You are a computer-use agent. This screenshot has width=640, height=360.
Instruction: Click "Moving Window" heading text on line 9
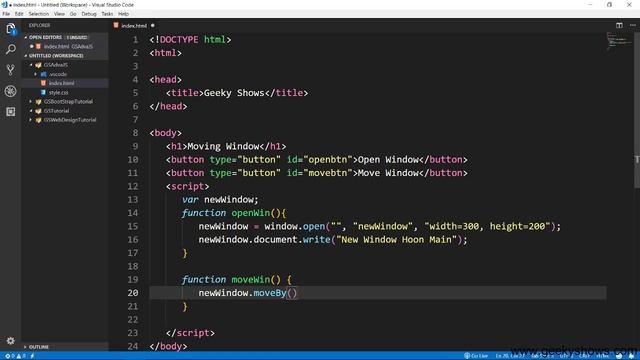(x=223, y=147)
